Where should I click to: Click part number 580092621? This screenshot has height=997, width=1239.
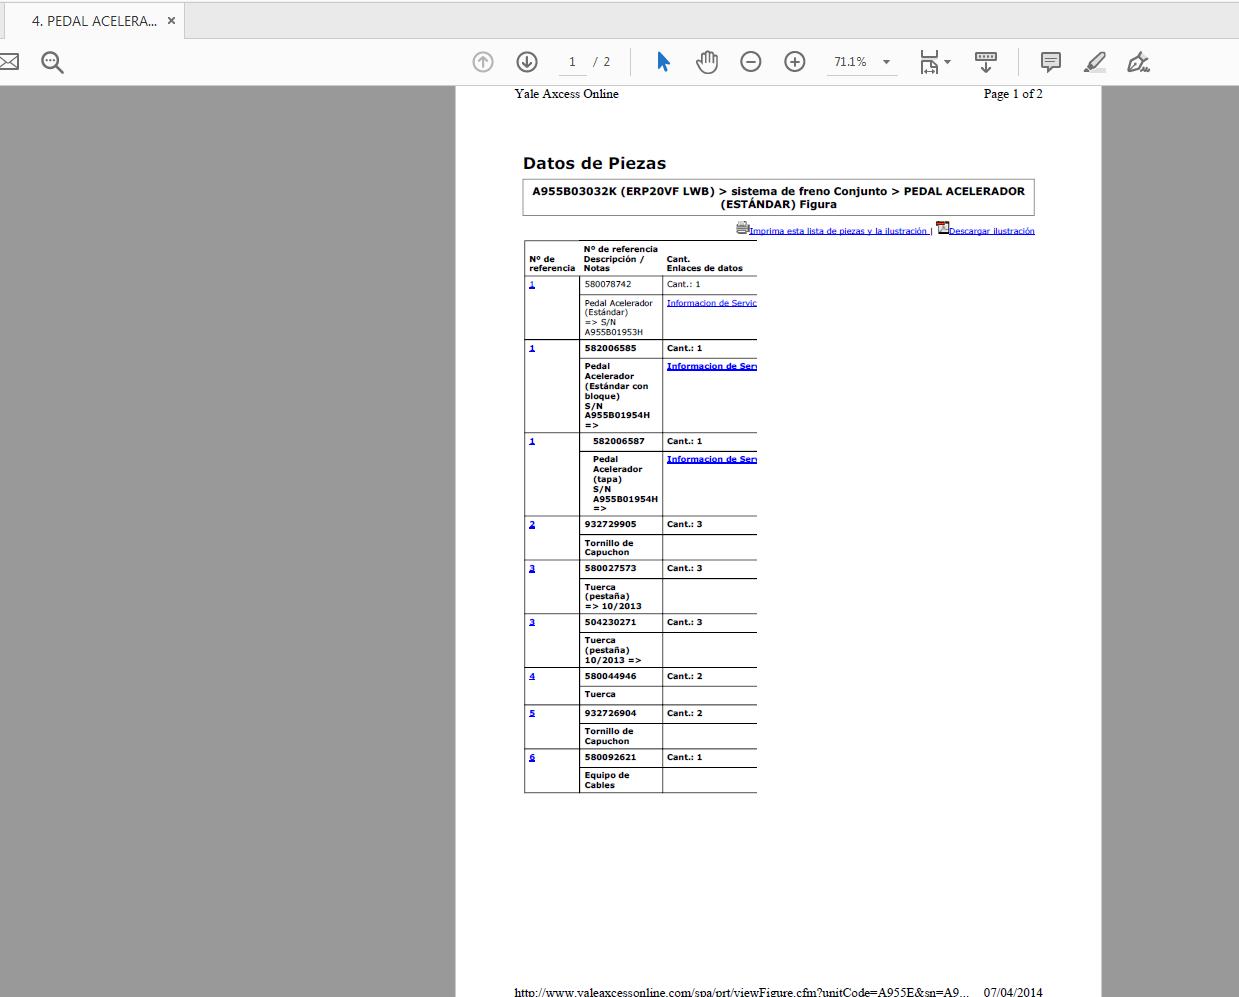click(610, 757)
